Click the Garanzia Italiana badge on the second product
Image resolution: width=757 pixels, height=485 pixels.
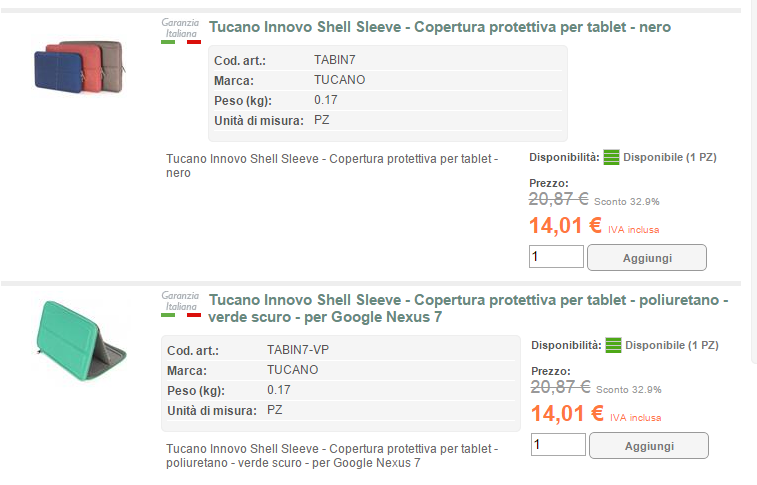coord(181,303)
